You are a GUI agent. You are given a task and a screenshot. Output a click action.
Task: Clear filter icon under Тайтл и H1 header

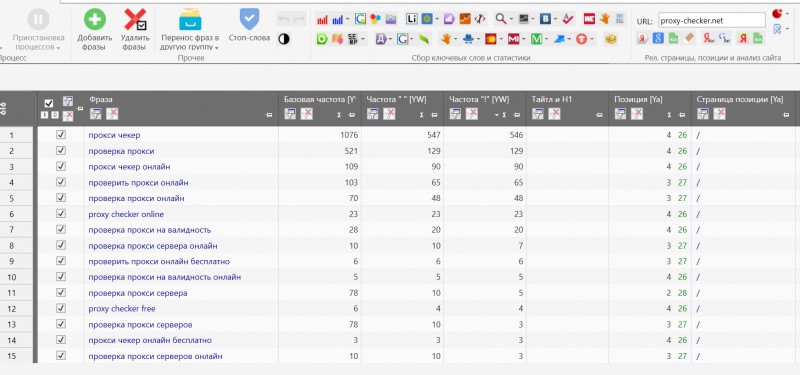[x=554, y=114]
